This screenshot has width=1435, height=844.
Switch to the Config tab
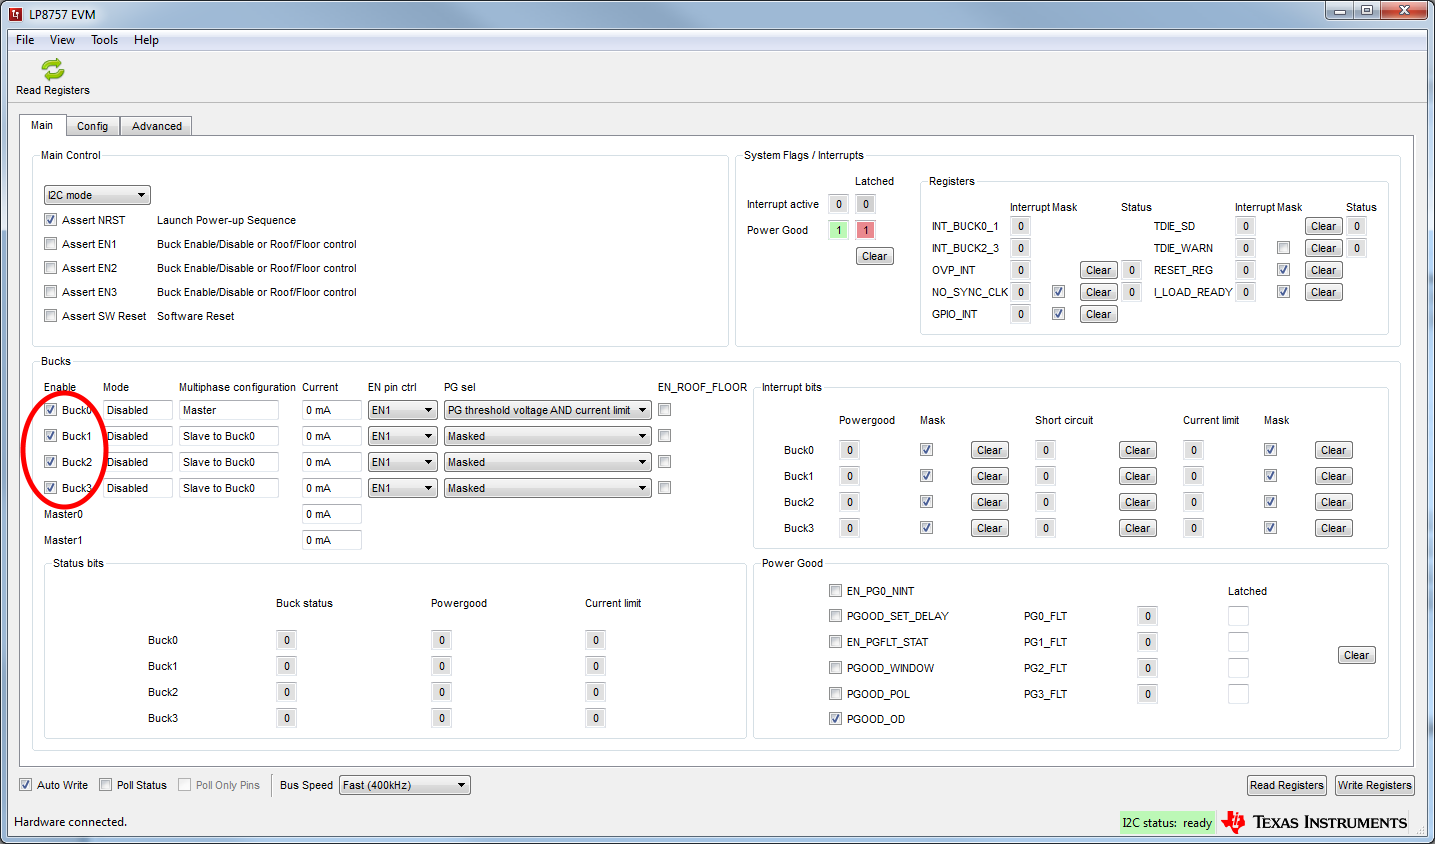(92, 126)
